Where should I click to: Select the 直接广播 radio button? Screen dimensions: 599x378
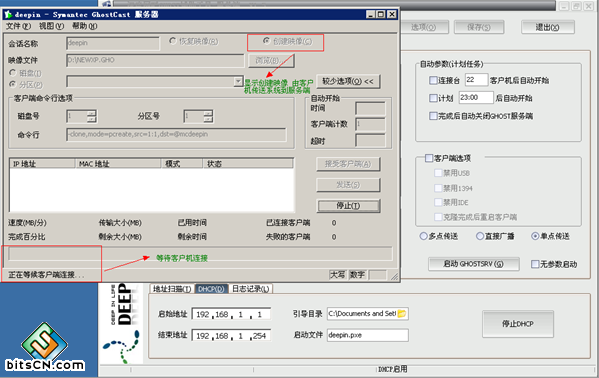point(480,236)
